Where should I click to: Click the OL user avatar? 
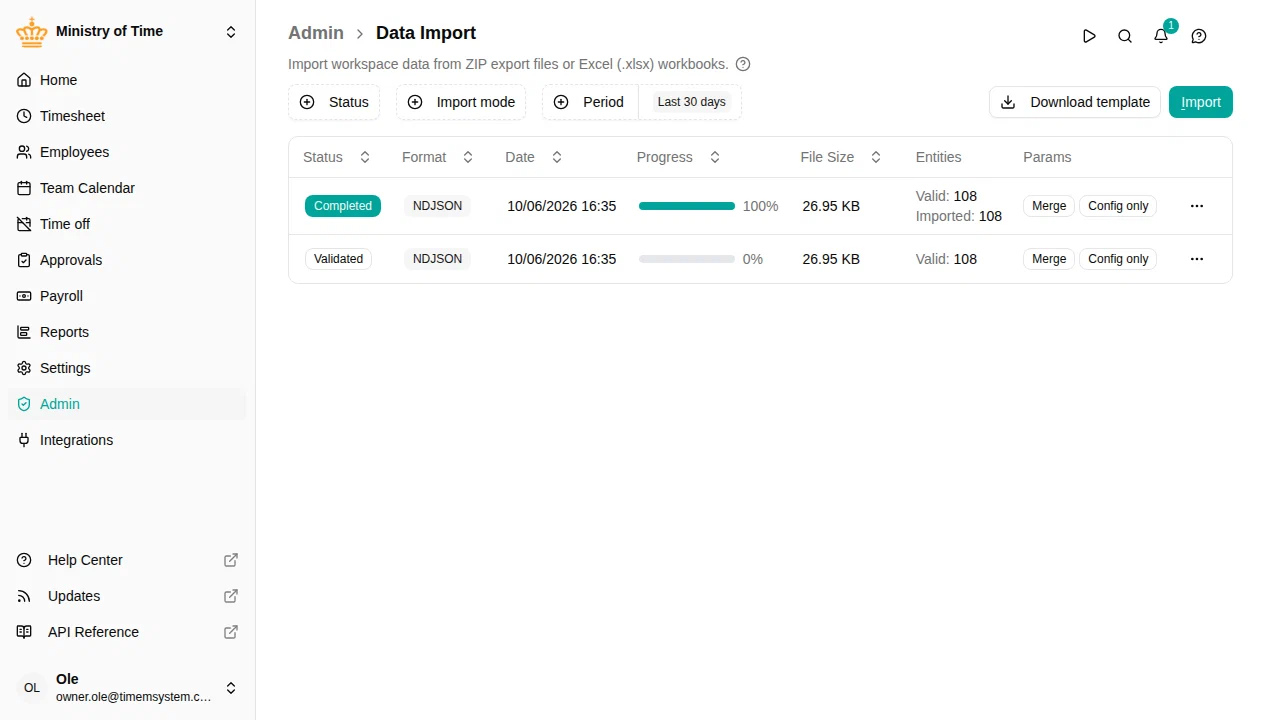click(x=32, y=688)
